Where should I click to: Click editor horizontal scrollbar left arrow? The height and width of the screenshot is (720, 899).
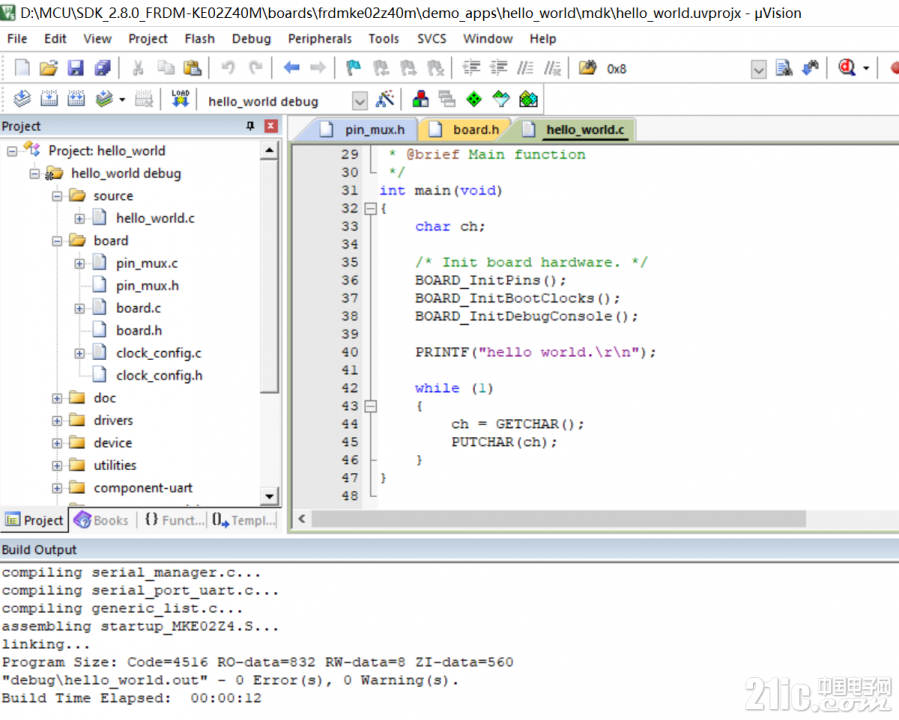(x=302, y=519)
